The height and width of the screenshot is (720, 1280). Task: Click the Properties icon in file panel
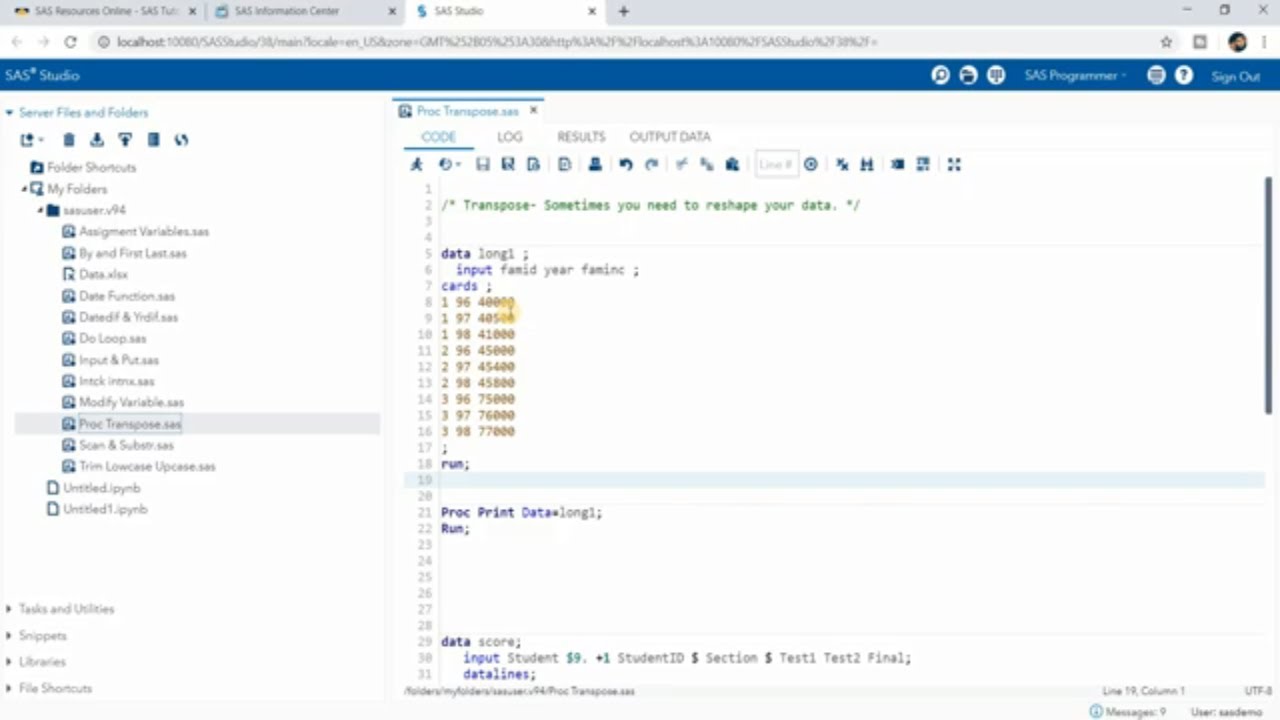(x=153, y=140)
